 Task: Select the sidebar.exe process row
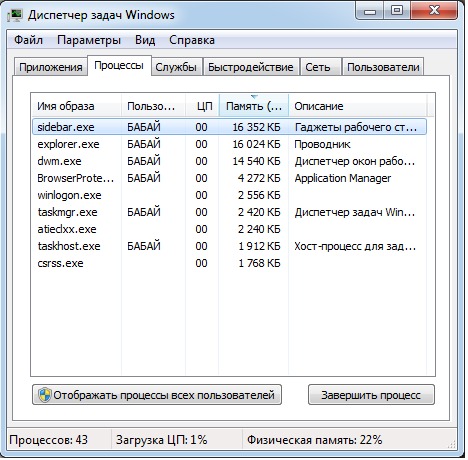pyautogui.click(x=229, y=127)
